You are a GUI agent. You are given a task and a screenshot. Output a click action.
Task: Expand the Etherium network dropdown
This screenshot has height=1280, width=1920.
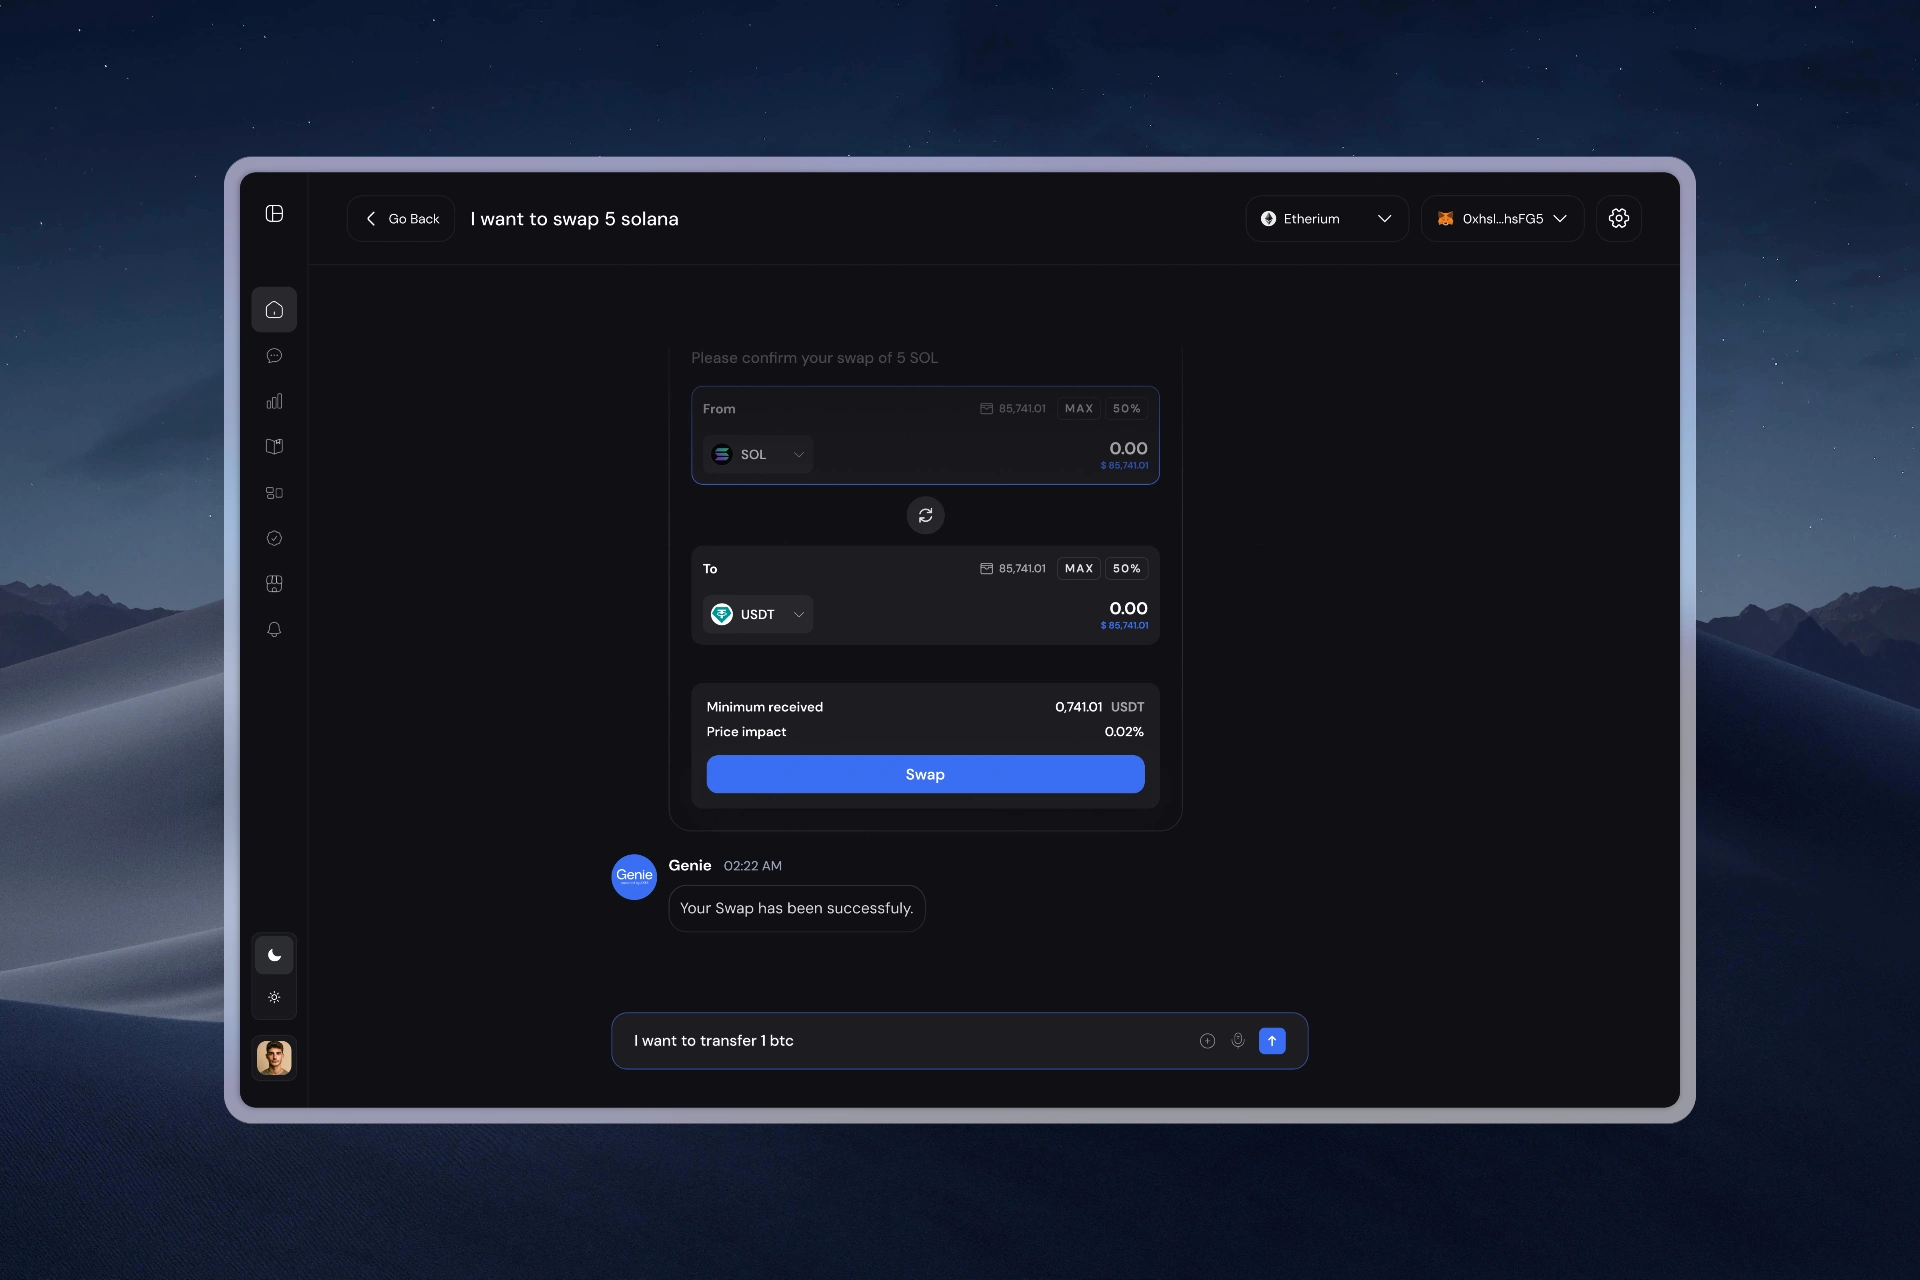coord(1326,218)
